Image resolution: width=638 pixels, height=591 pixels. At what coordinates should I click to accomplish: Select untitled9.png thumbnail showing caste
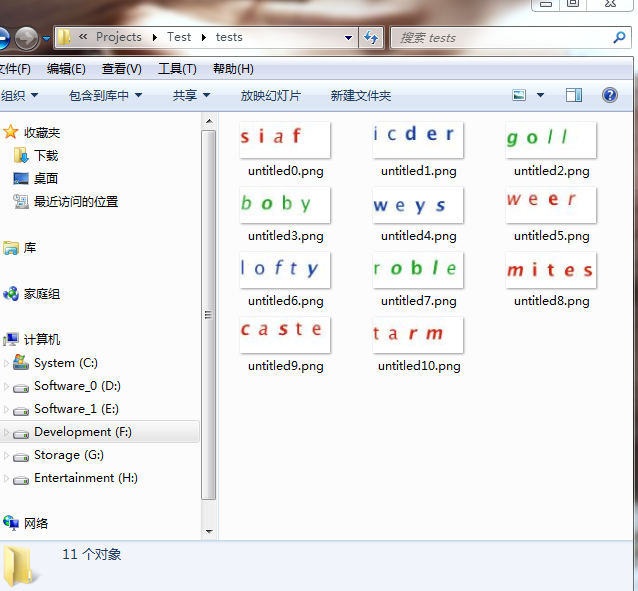point(285,335)
